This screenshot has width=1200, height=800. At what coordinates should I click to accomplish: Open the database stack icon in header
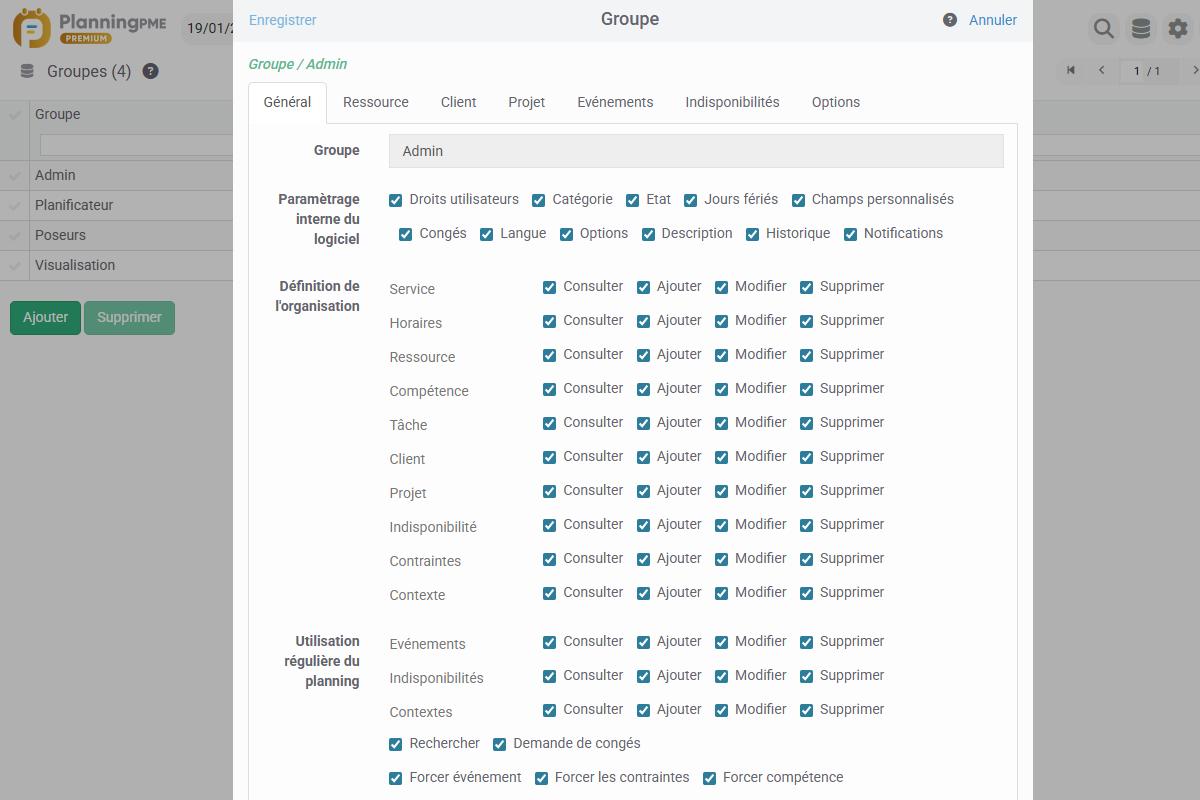click(1141, 28)
